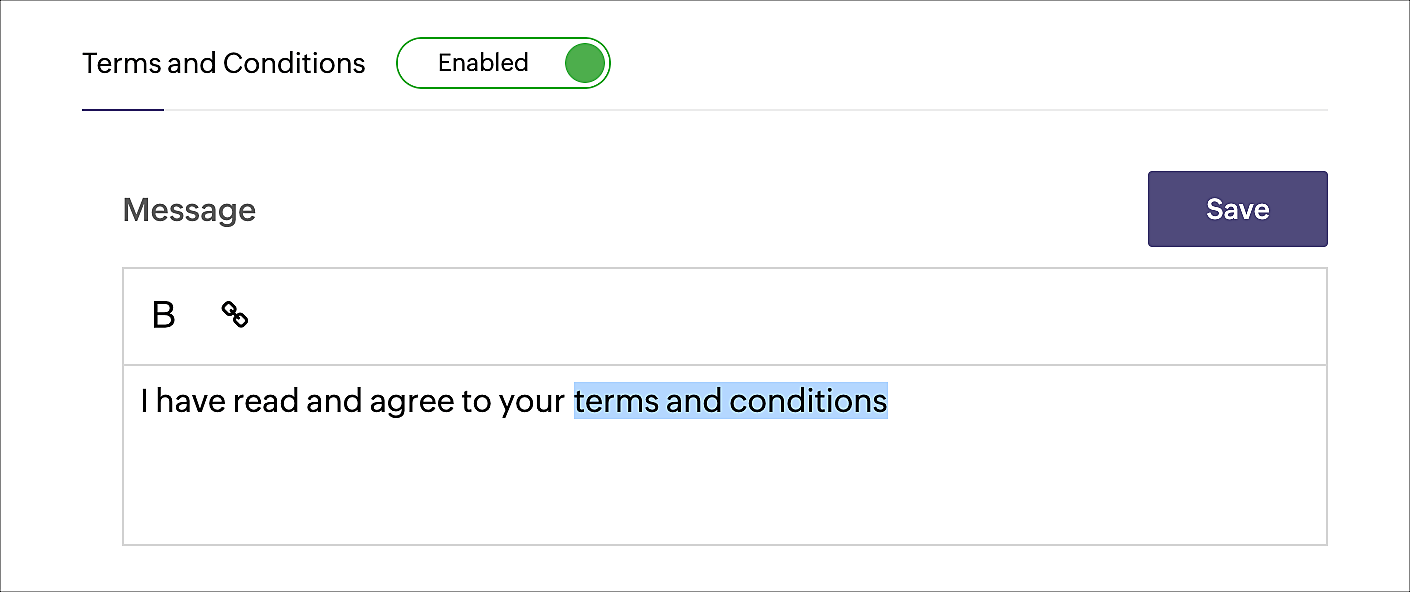This screenshot has height=592, width=1410.
Task: Click the highlighted word "conditions"
Action: (808, 401)
